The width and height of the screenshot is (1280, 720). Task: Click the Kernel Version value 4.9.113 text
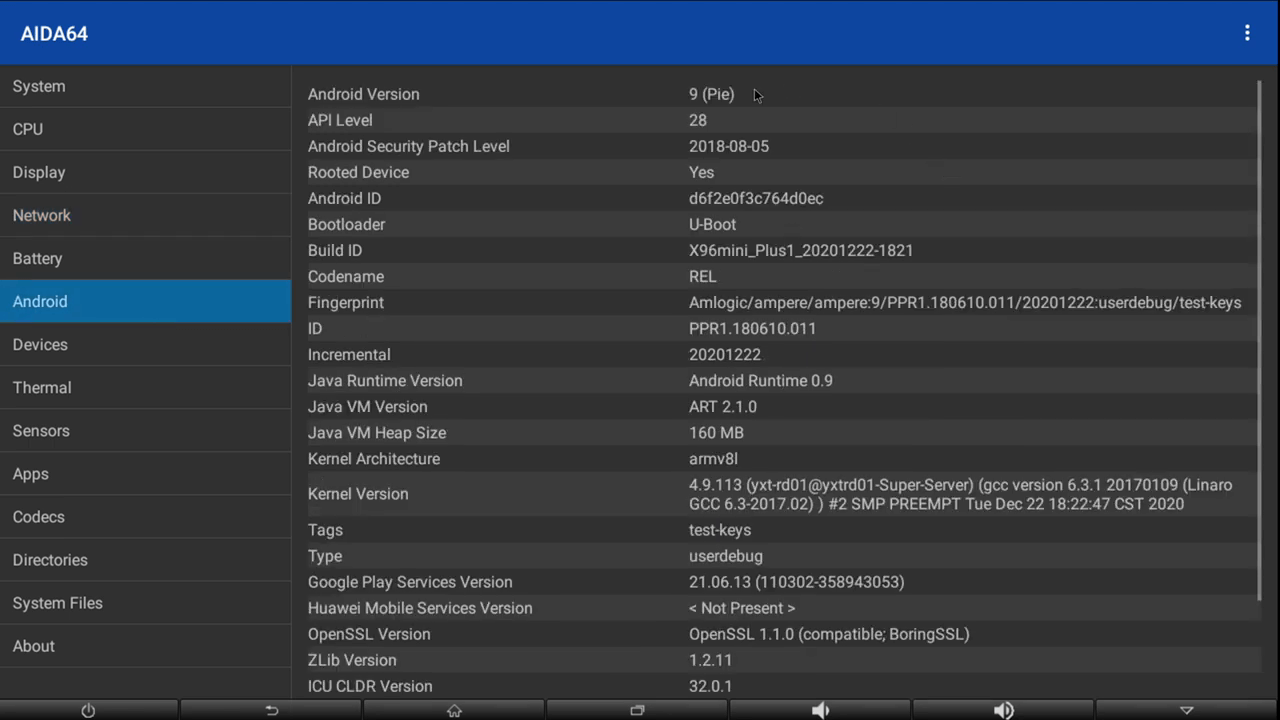click(x=961, y=494)
